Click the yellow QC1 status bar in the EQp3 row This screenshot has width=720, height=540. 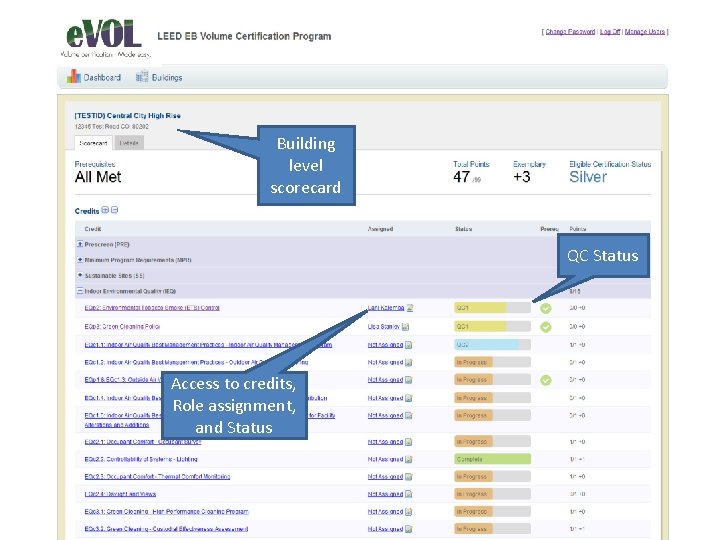492,326
